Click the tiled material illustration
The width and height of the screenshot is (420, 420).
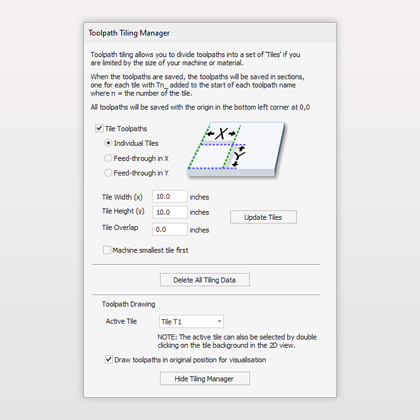[x=236, y=149]
